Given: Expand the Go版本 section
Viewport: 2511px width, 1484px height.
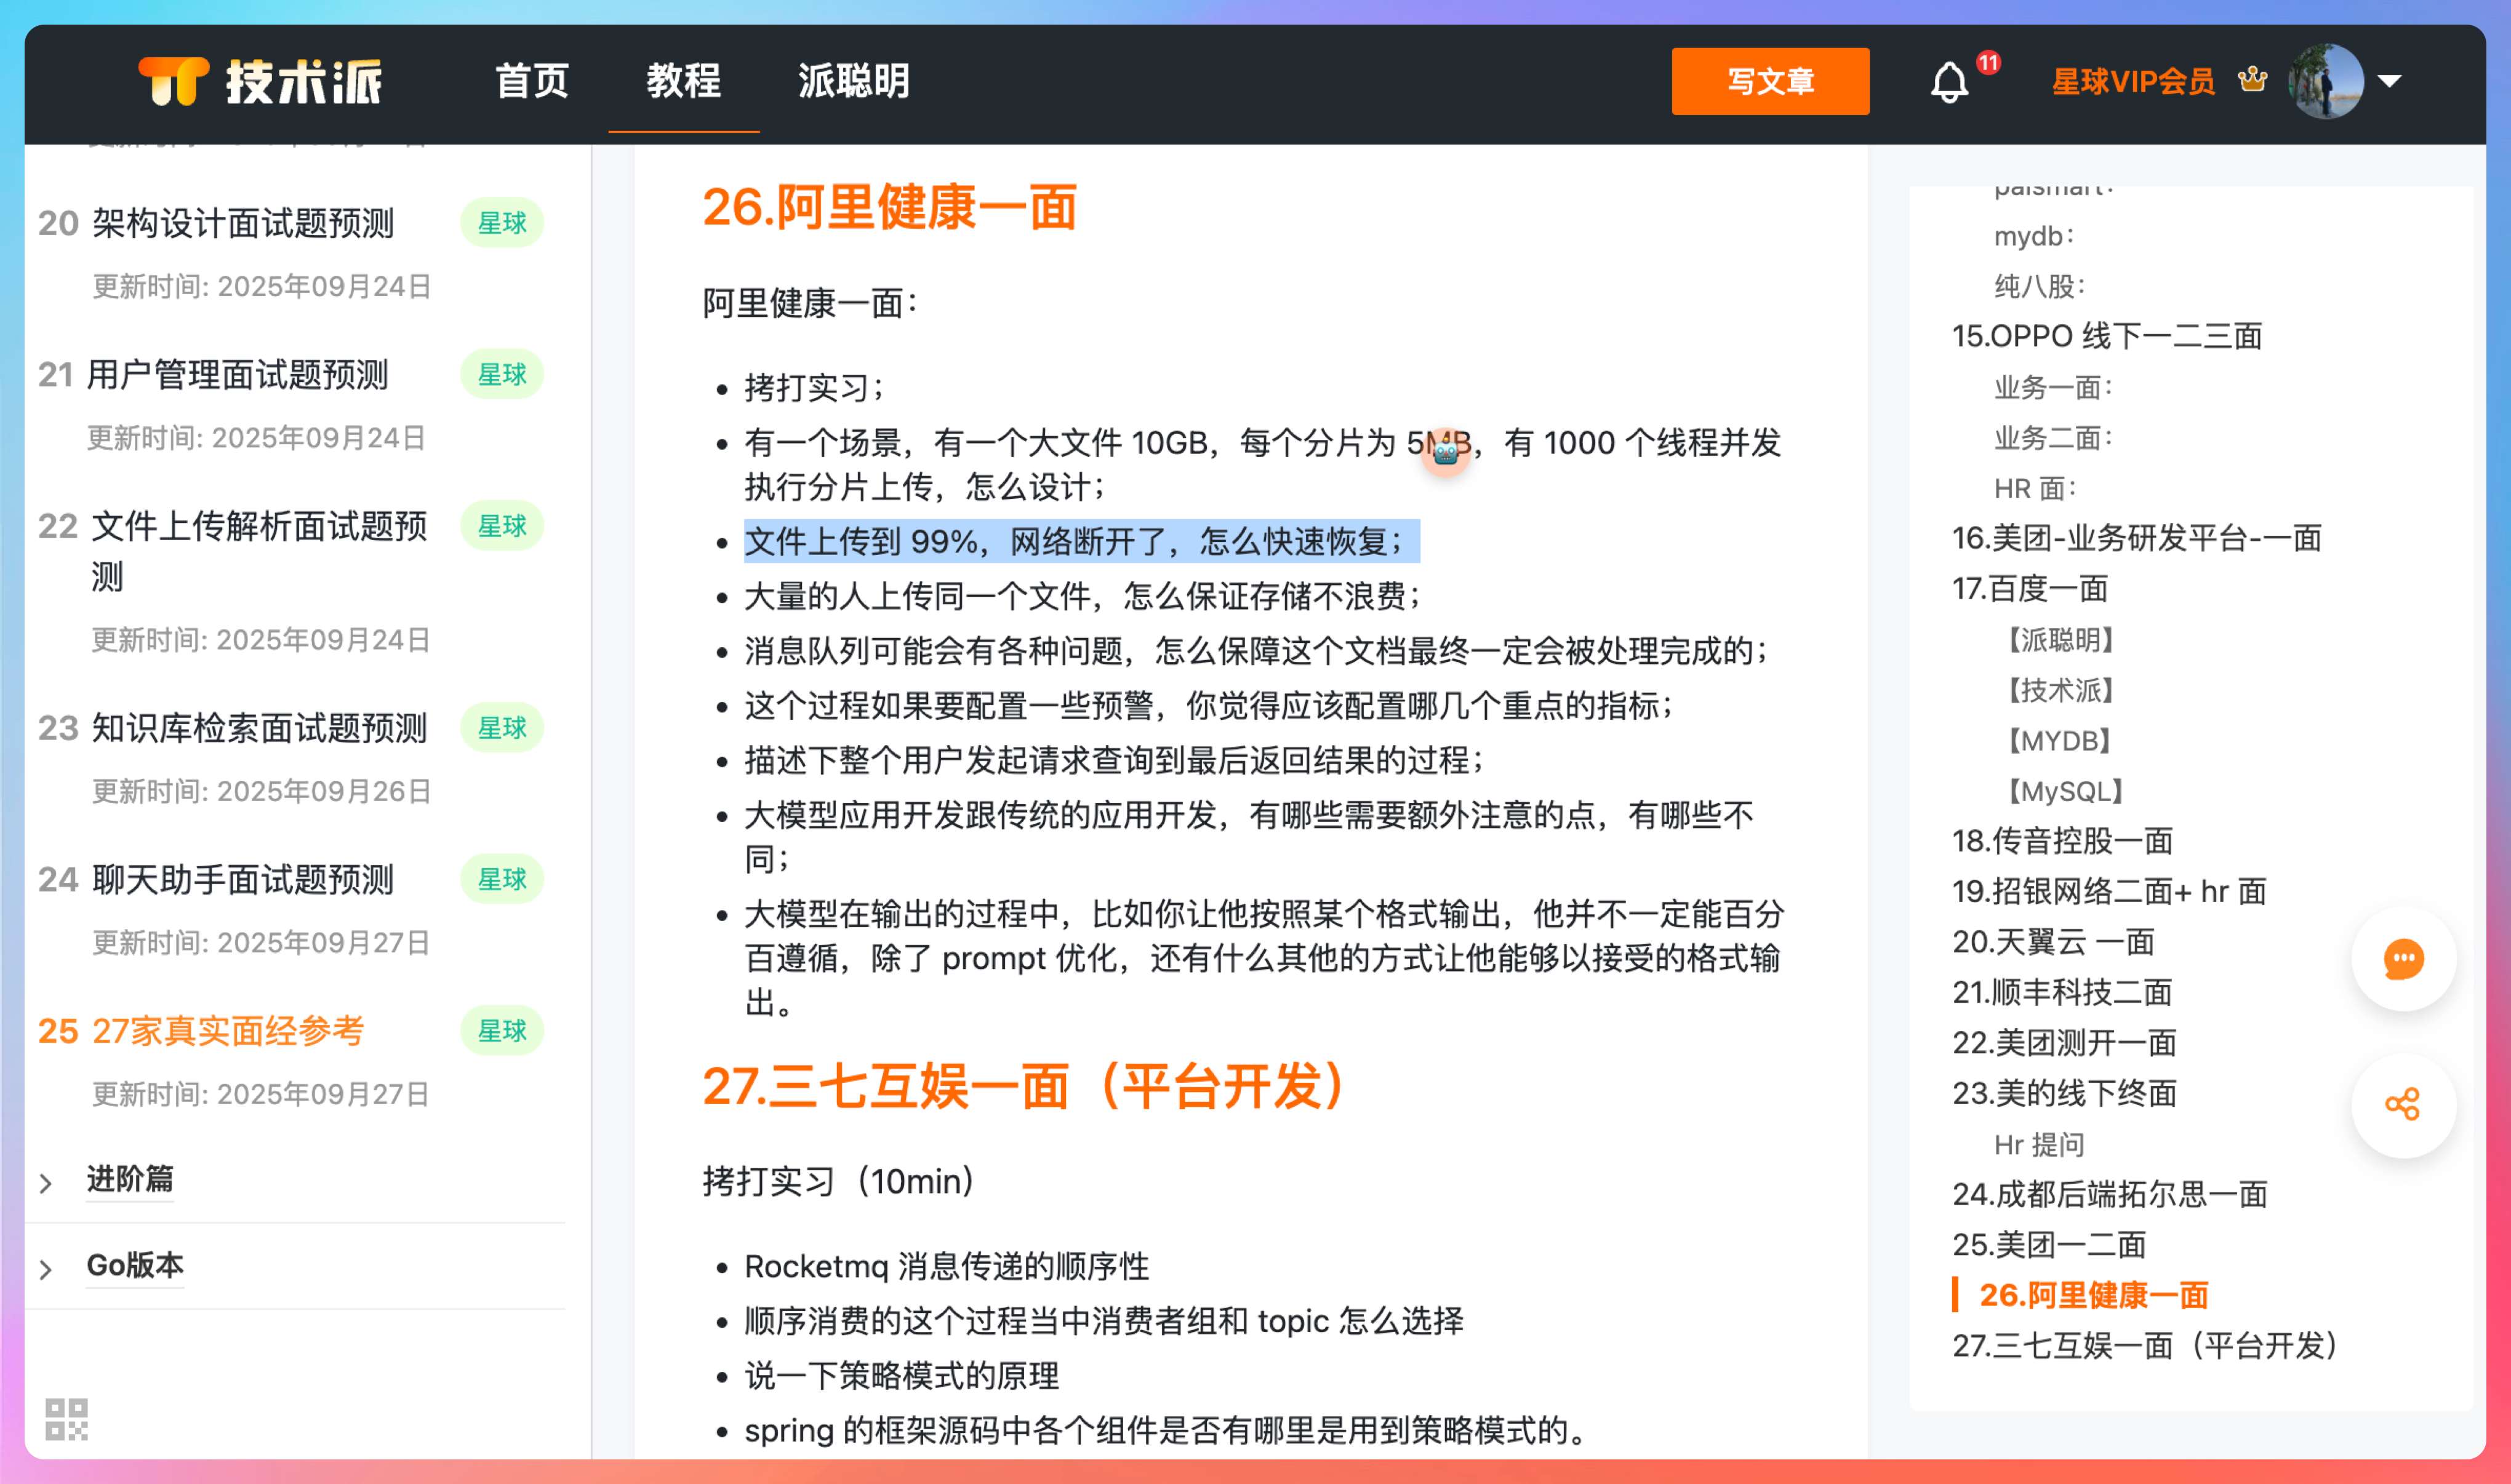Looking at the screenshot, I should tap(135, 1265).
